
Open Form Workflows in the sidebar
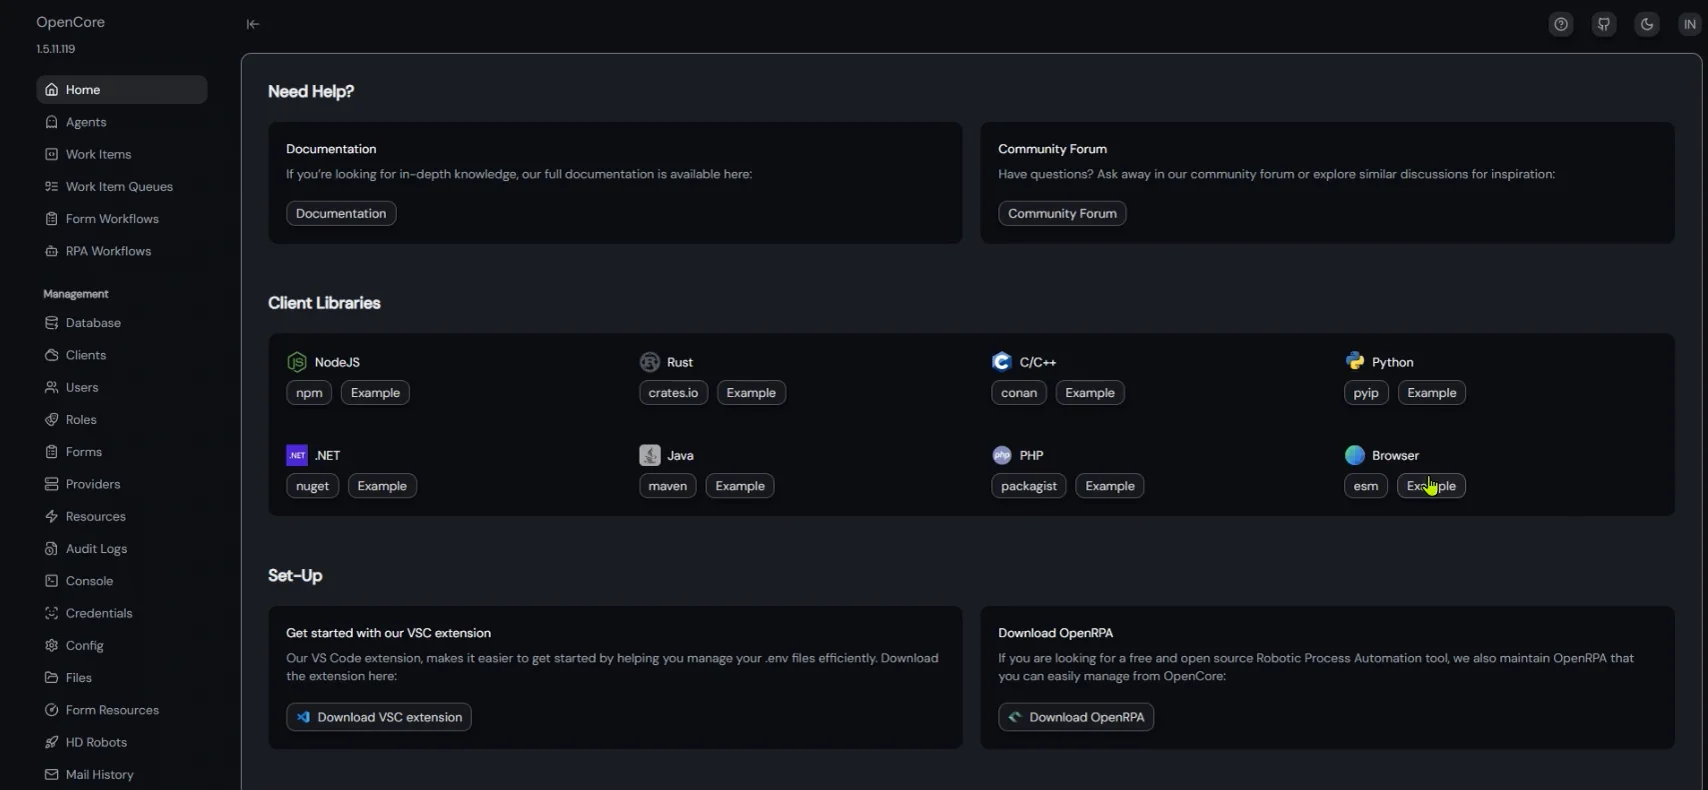[122, 219]
